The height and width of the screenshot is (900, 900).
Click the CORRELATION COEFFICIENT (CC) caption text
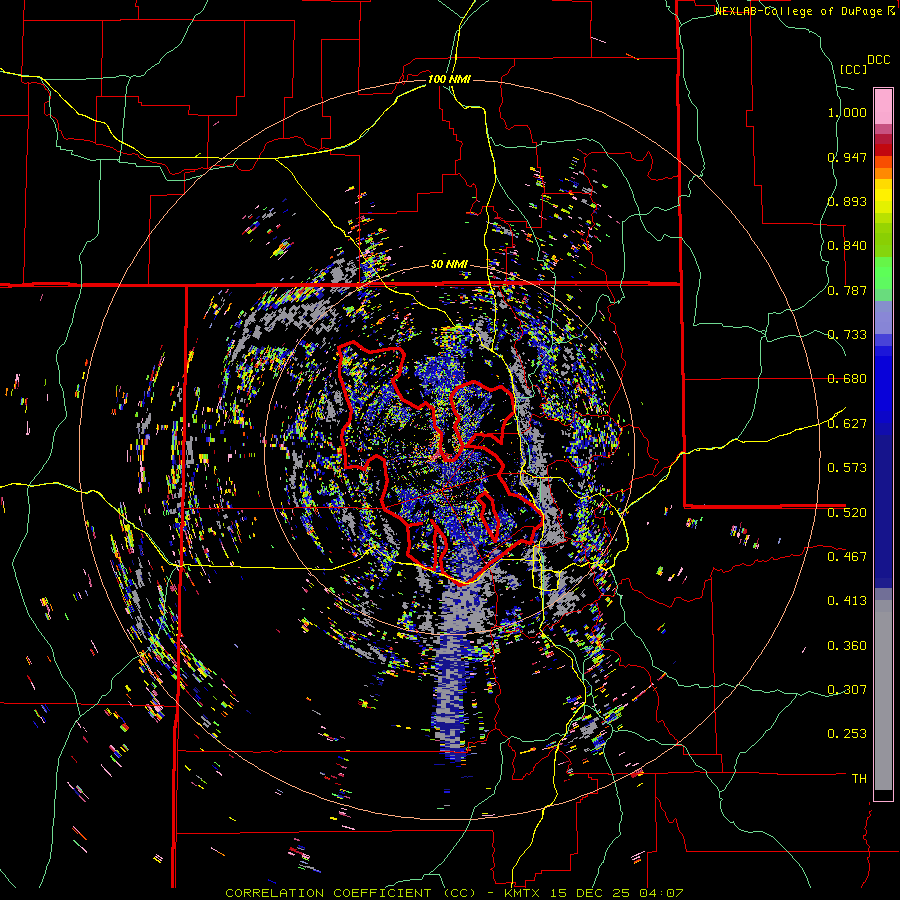(351, 893)
